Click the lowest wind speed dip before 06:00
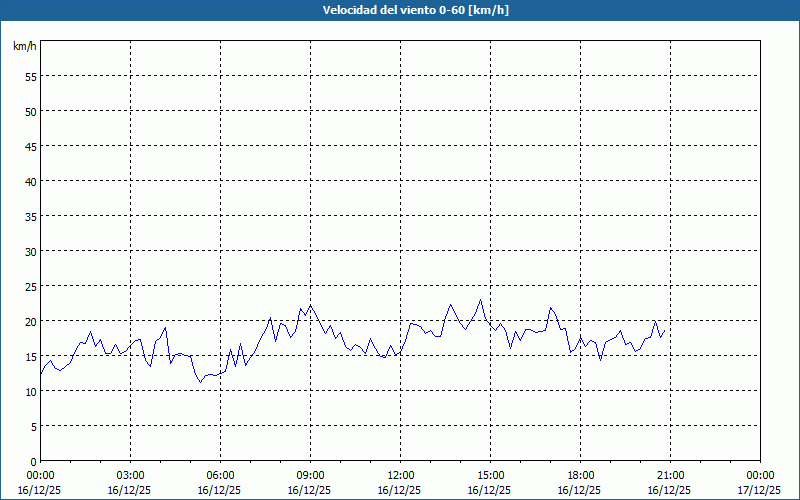This screenshot has height=500, width=800. [200, 382]
